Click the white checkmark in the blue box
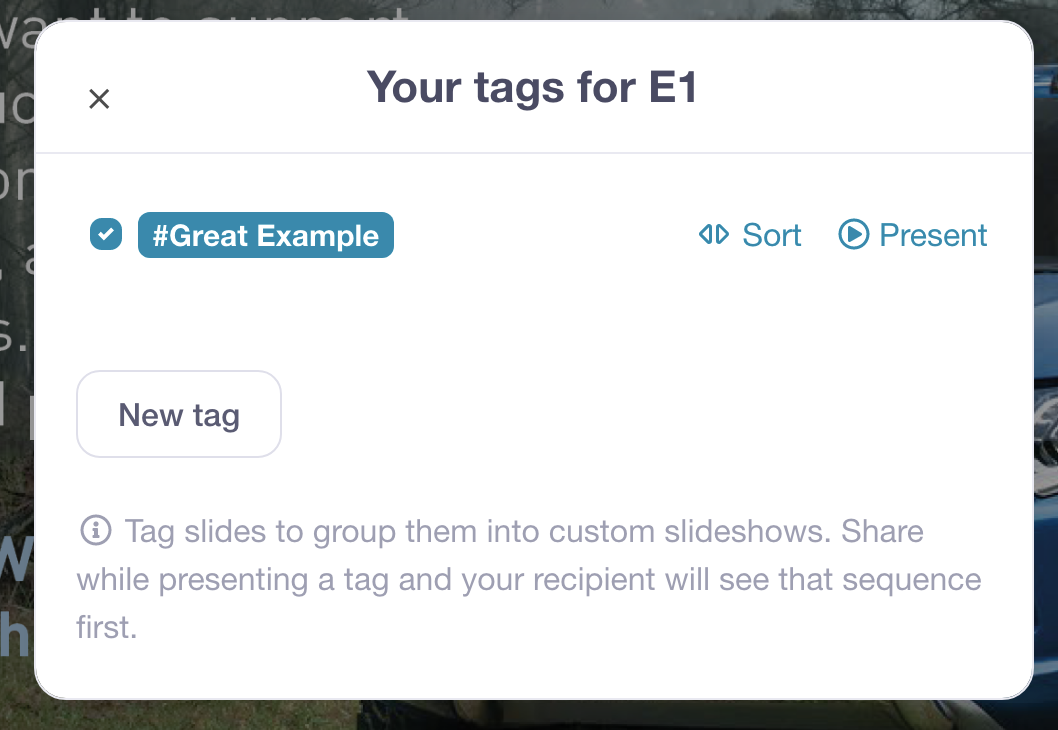 point(106,235)
